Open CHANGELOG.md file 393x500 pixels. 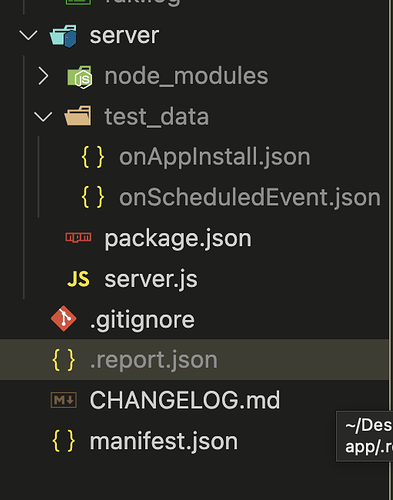(185, 400)
